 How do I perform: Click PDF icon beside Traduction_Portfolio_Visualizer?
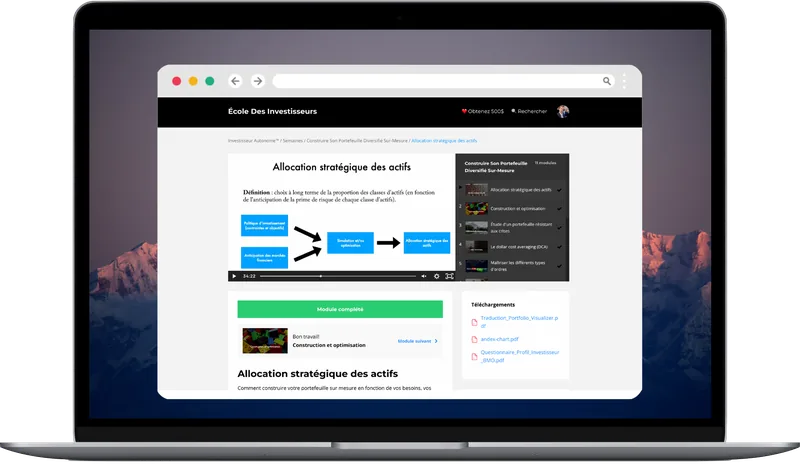click(474, 322)
